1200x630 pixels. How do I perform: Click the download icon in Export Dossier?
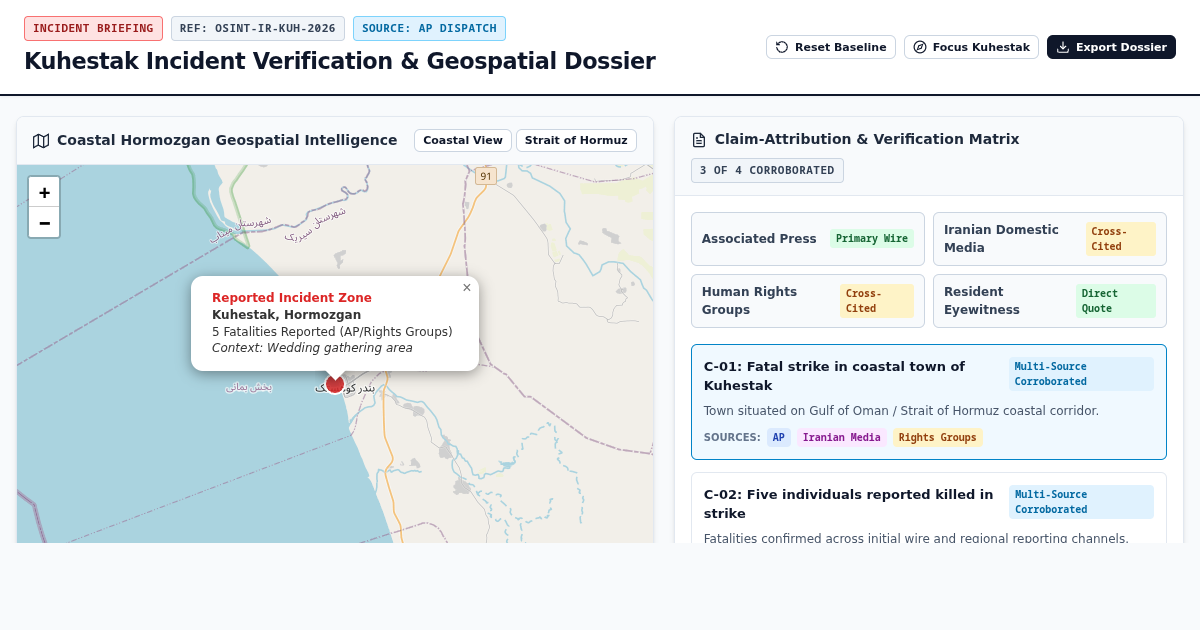pyautogui.click(x=1063, y=47)
